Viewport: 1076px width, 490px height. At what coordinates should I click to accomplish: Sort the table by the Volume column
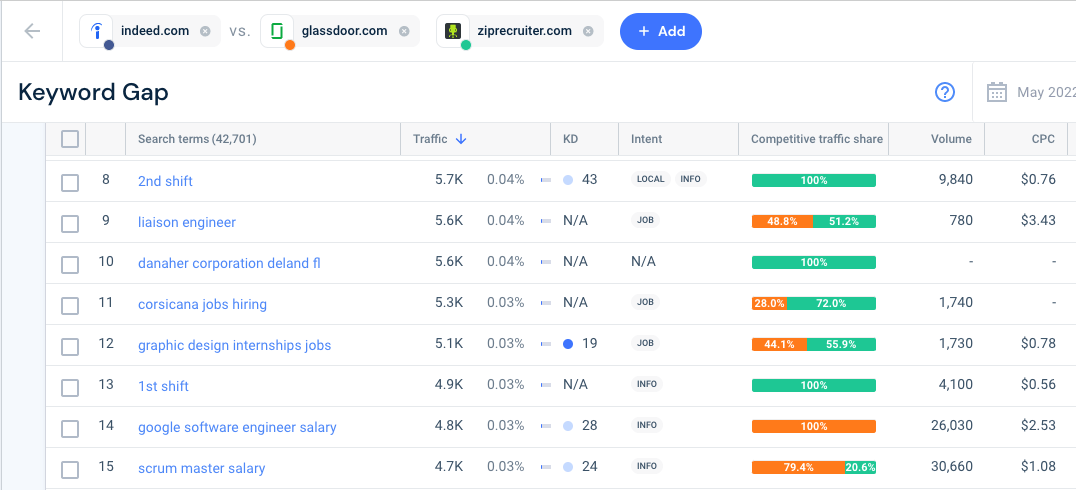[x=951, y=139]
